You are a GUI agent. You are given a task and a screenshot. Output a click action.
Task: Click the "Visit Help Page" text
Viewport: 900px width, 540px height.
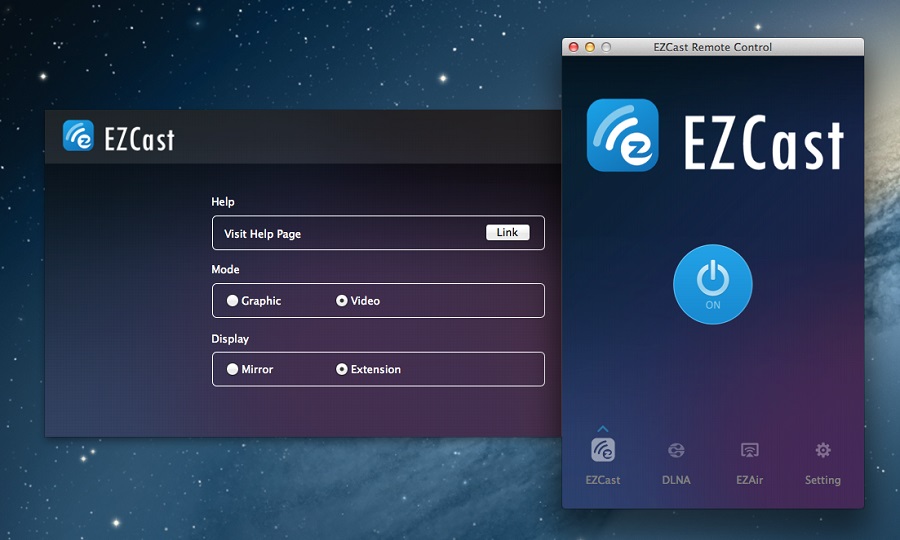pos(262,234)
